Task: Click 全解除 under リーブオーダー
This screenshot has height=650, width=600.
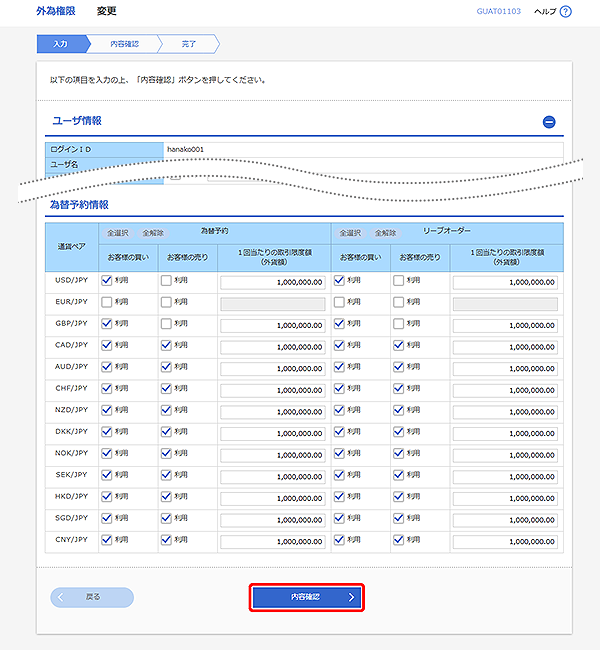Action: pyautogui.click(x=386, y=233)
